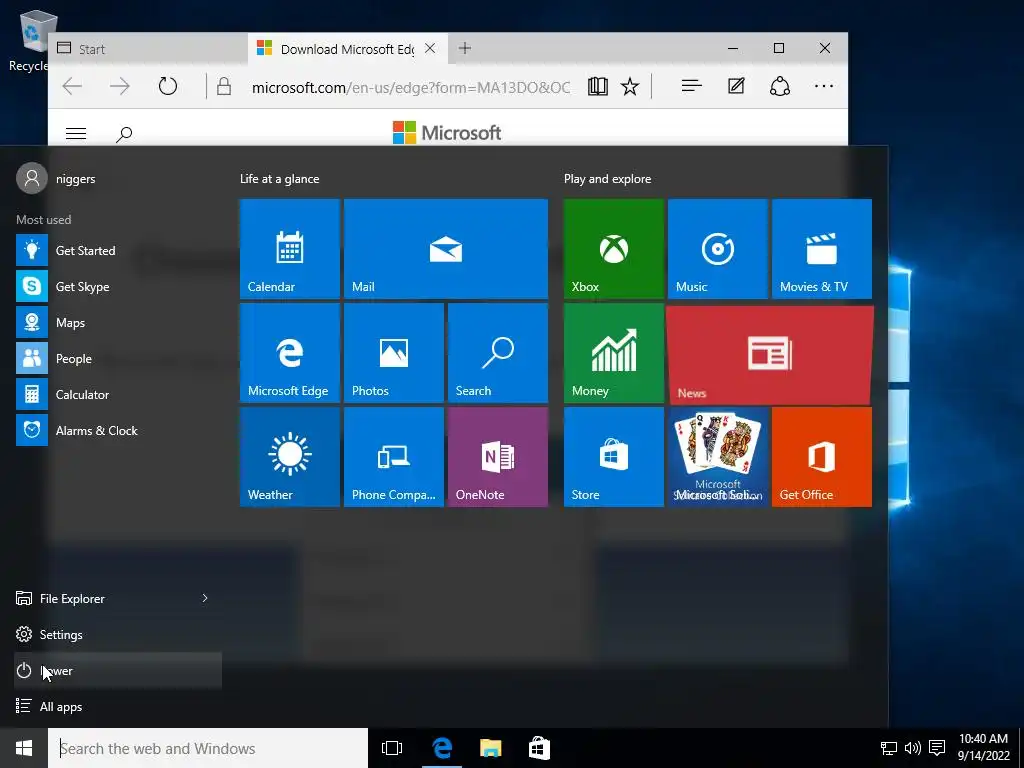Image resolution: width=1024 pixels, height=768 pixels.
Task: Launch the Xbox tile
Action: tap(614, 249)
